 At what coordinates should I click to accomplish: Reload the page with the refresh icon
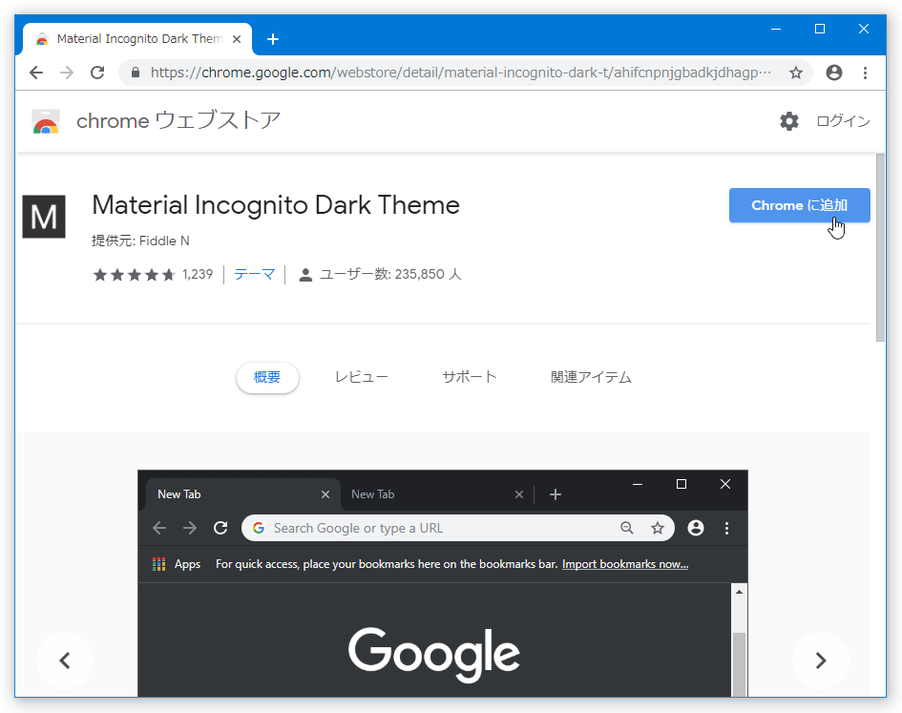[x=97, y=73]
